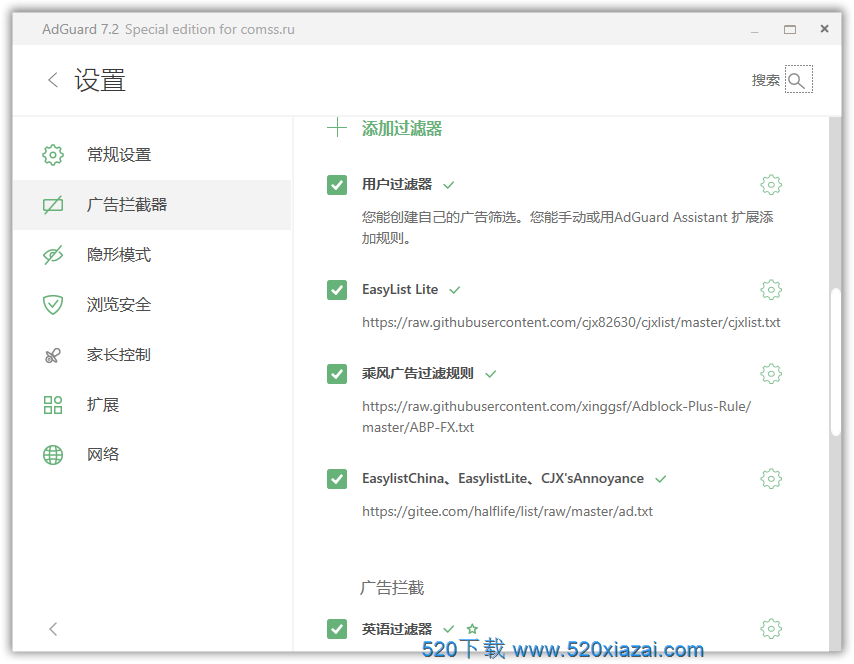The image size is (854, 664).
Task: Uncheck the 用户过滤器 checkbox
Action: pyautogui.click(x=337, y=185)
